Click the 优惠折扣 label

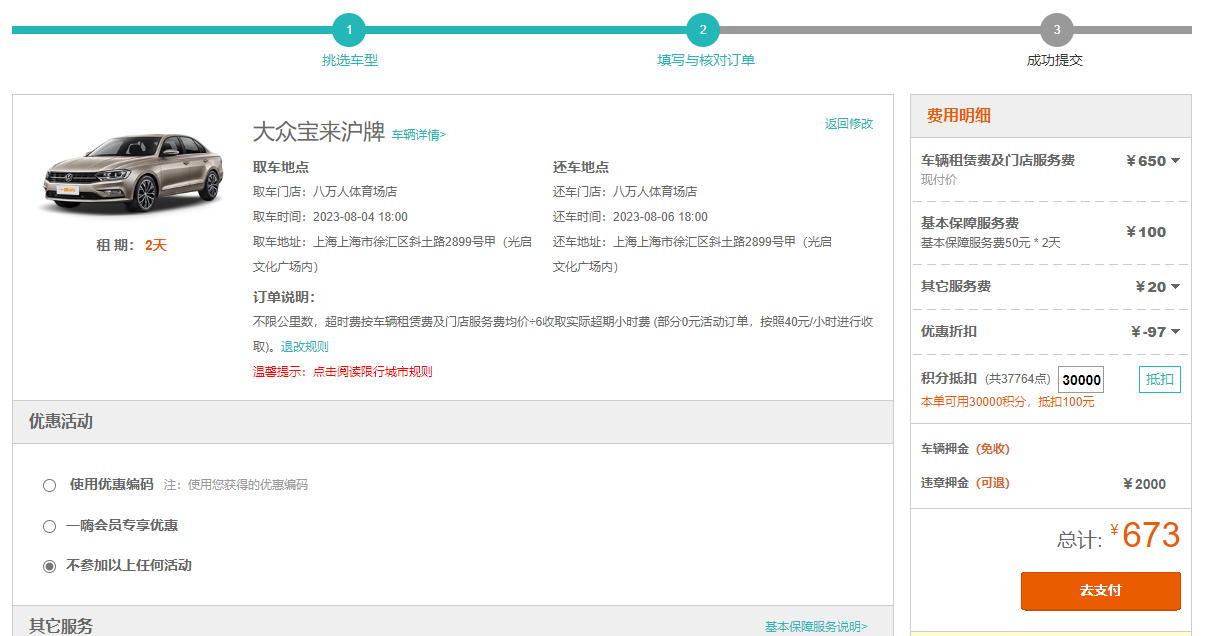click(949, 332)
